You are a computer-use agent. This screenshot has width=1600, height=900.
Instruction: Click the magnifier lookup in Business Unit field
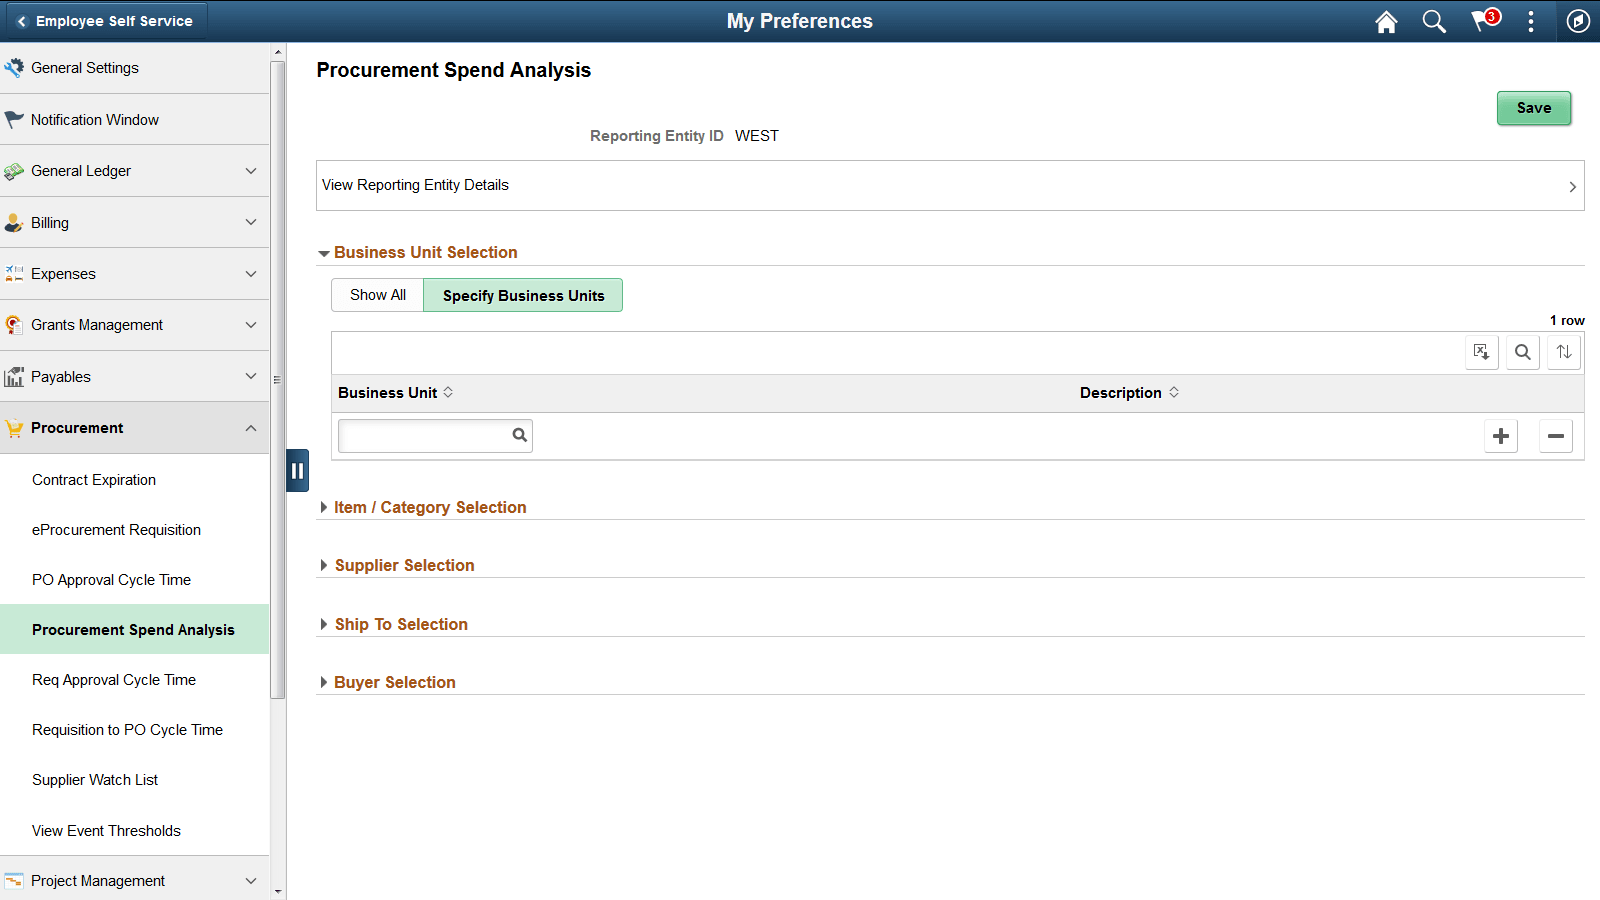pyautogui.click(x=519, y=435)
